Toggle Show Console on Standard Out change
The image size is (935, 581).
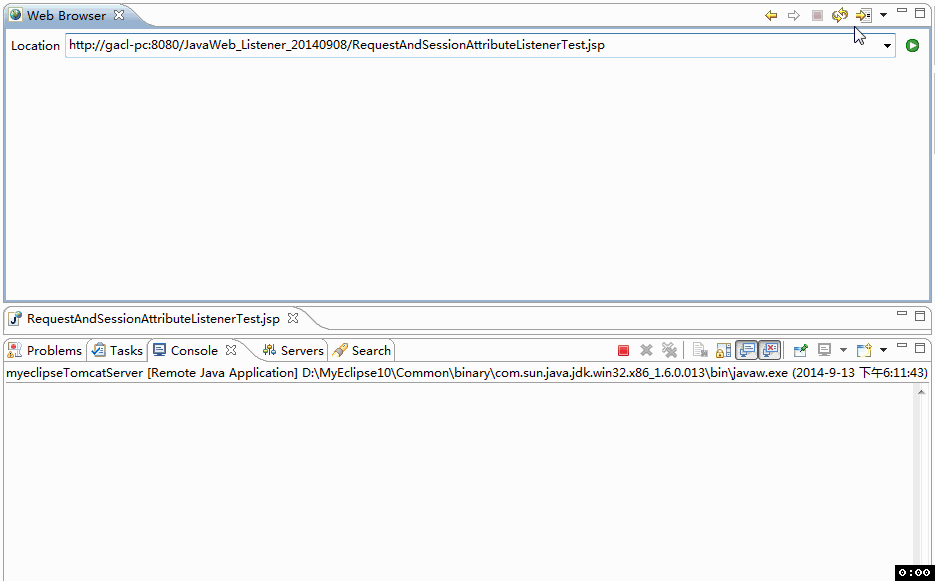(x=746, y=350)
